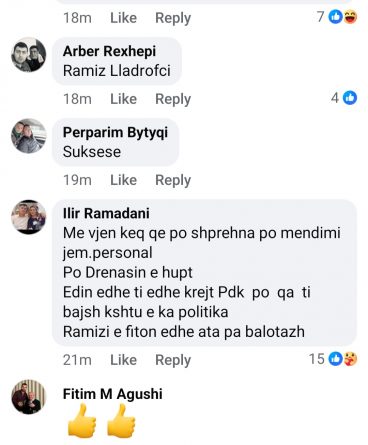Open the Perparim Bytyqi name link
368x445 pixels.
pos(115,133)
